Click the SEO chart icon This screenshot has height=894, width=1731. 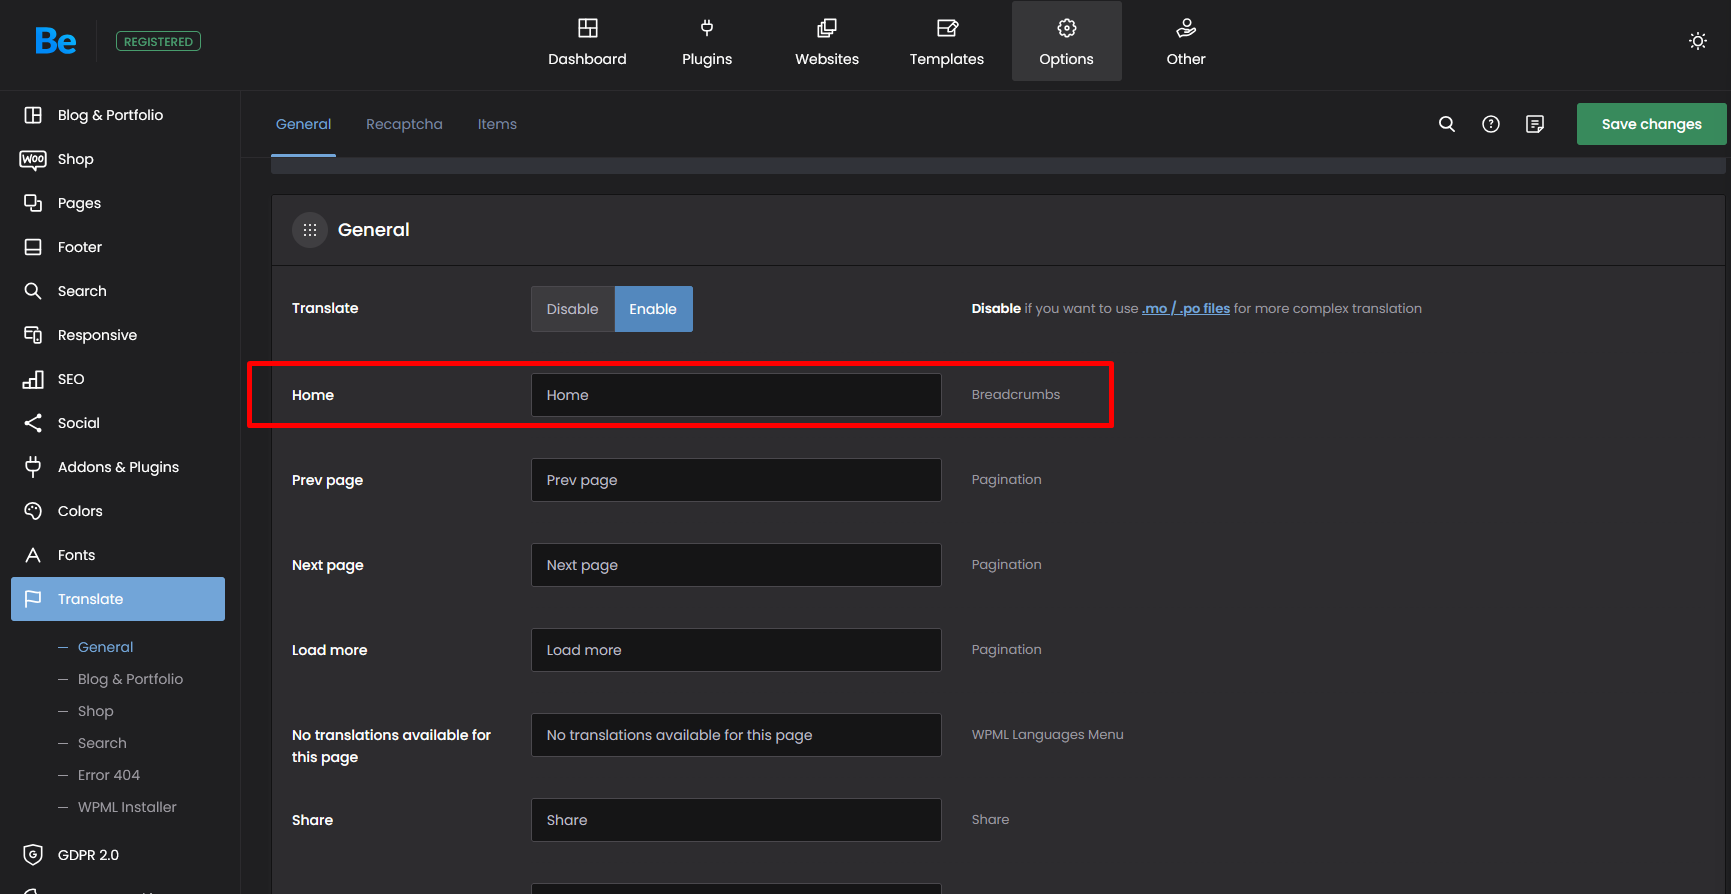coord(33,379)
